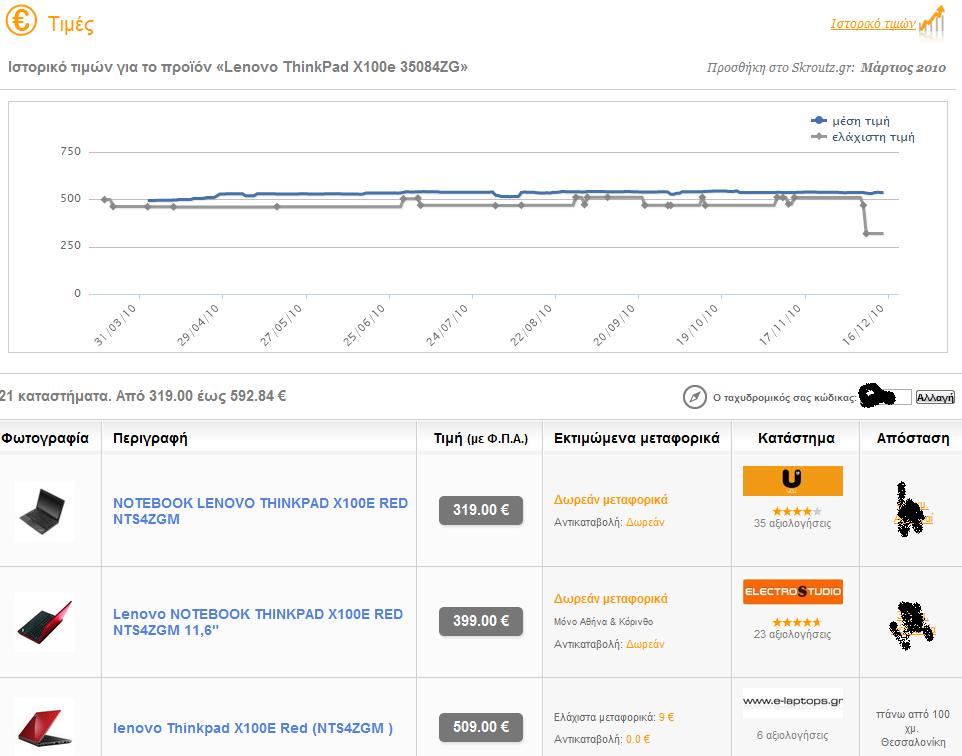Click the compass icon beside postal code
This screenshot has height=756, width=962.
(695, 397)
